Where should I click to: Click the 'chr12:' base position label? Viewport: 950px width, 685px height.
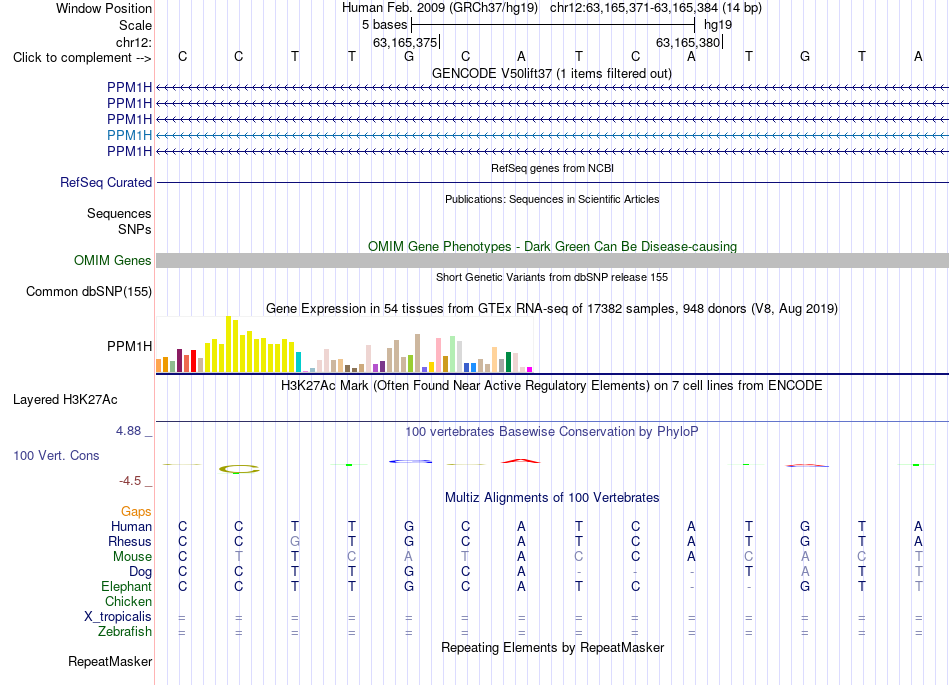[133, 42]
